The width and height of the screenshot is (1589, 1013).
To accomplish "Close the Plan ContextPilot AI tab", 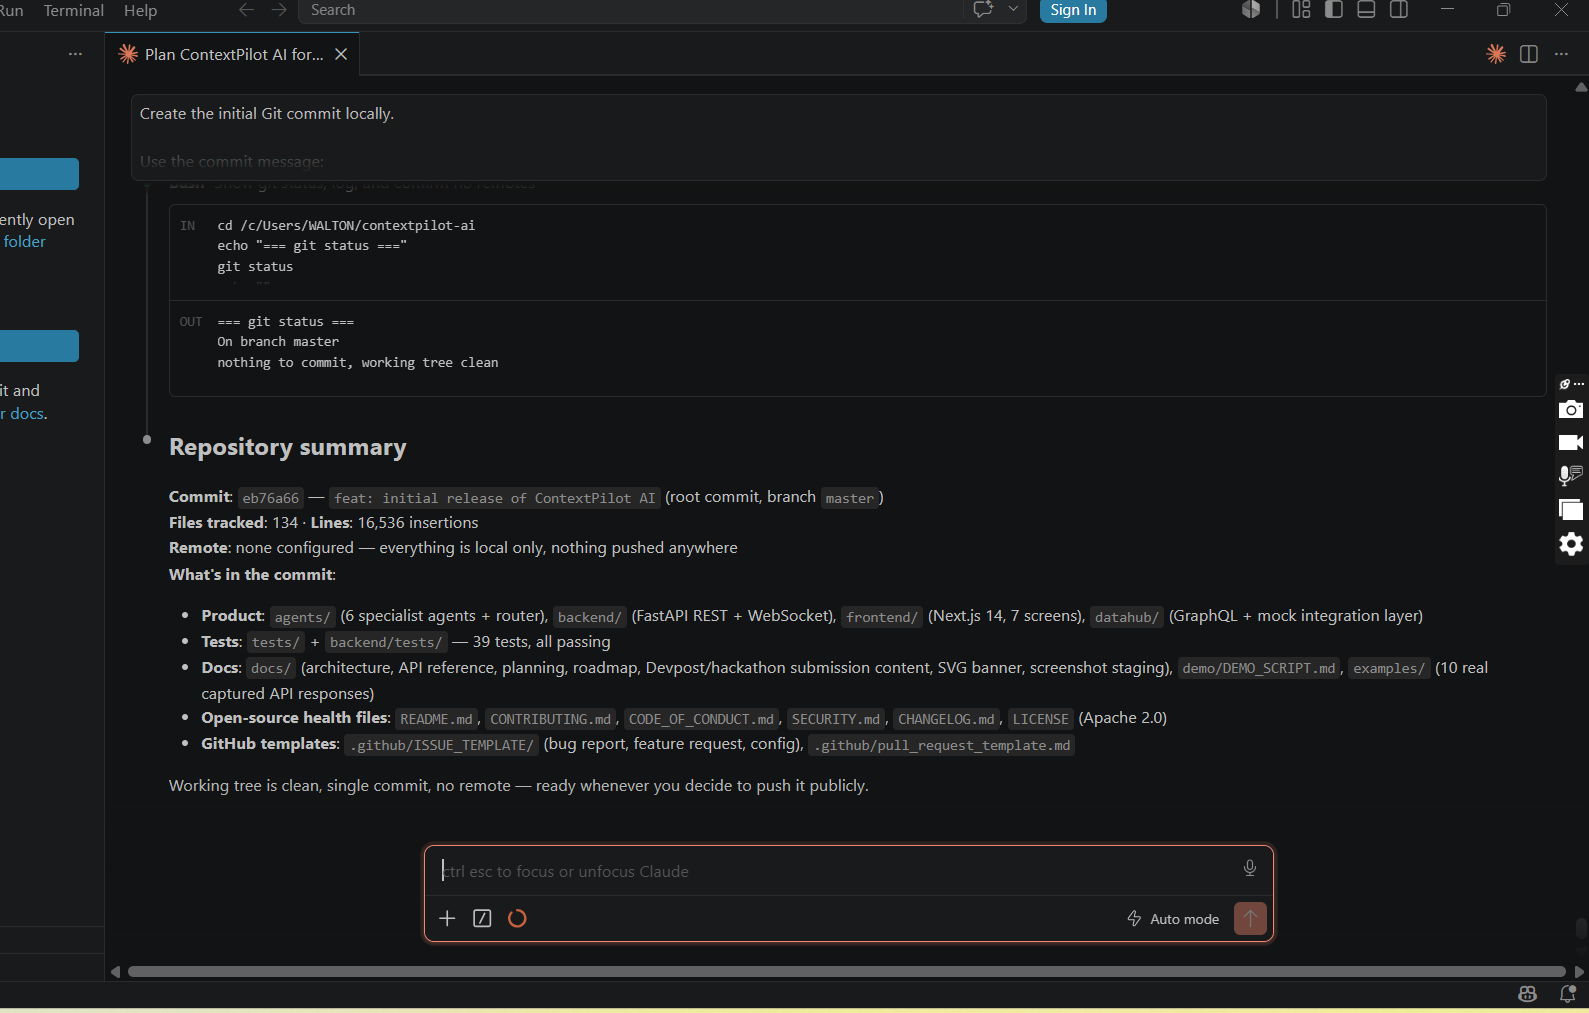I will tap(341, 54).
